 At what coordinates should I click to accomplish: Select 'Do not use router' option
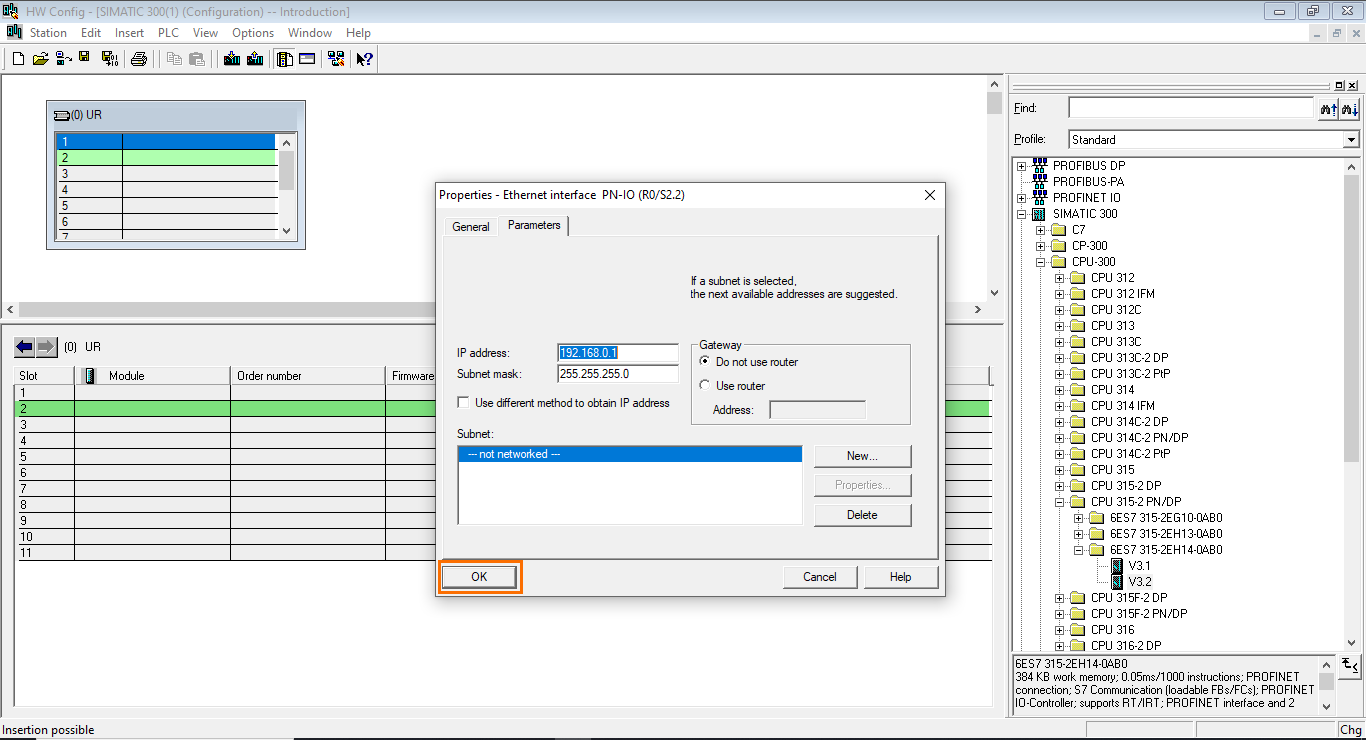[x=705, y=361]
